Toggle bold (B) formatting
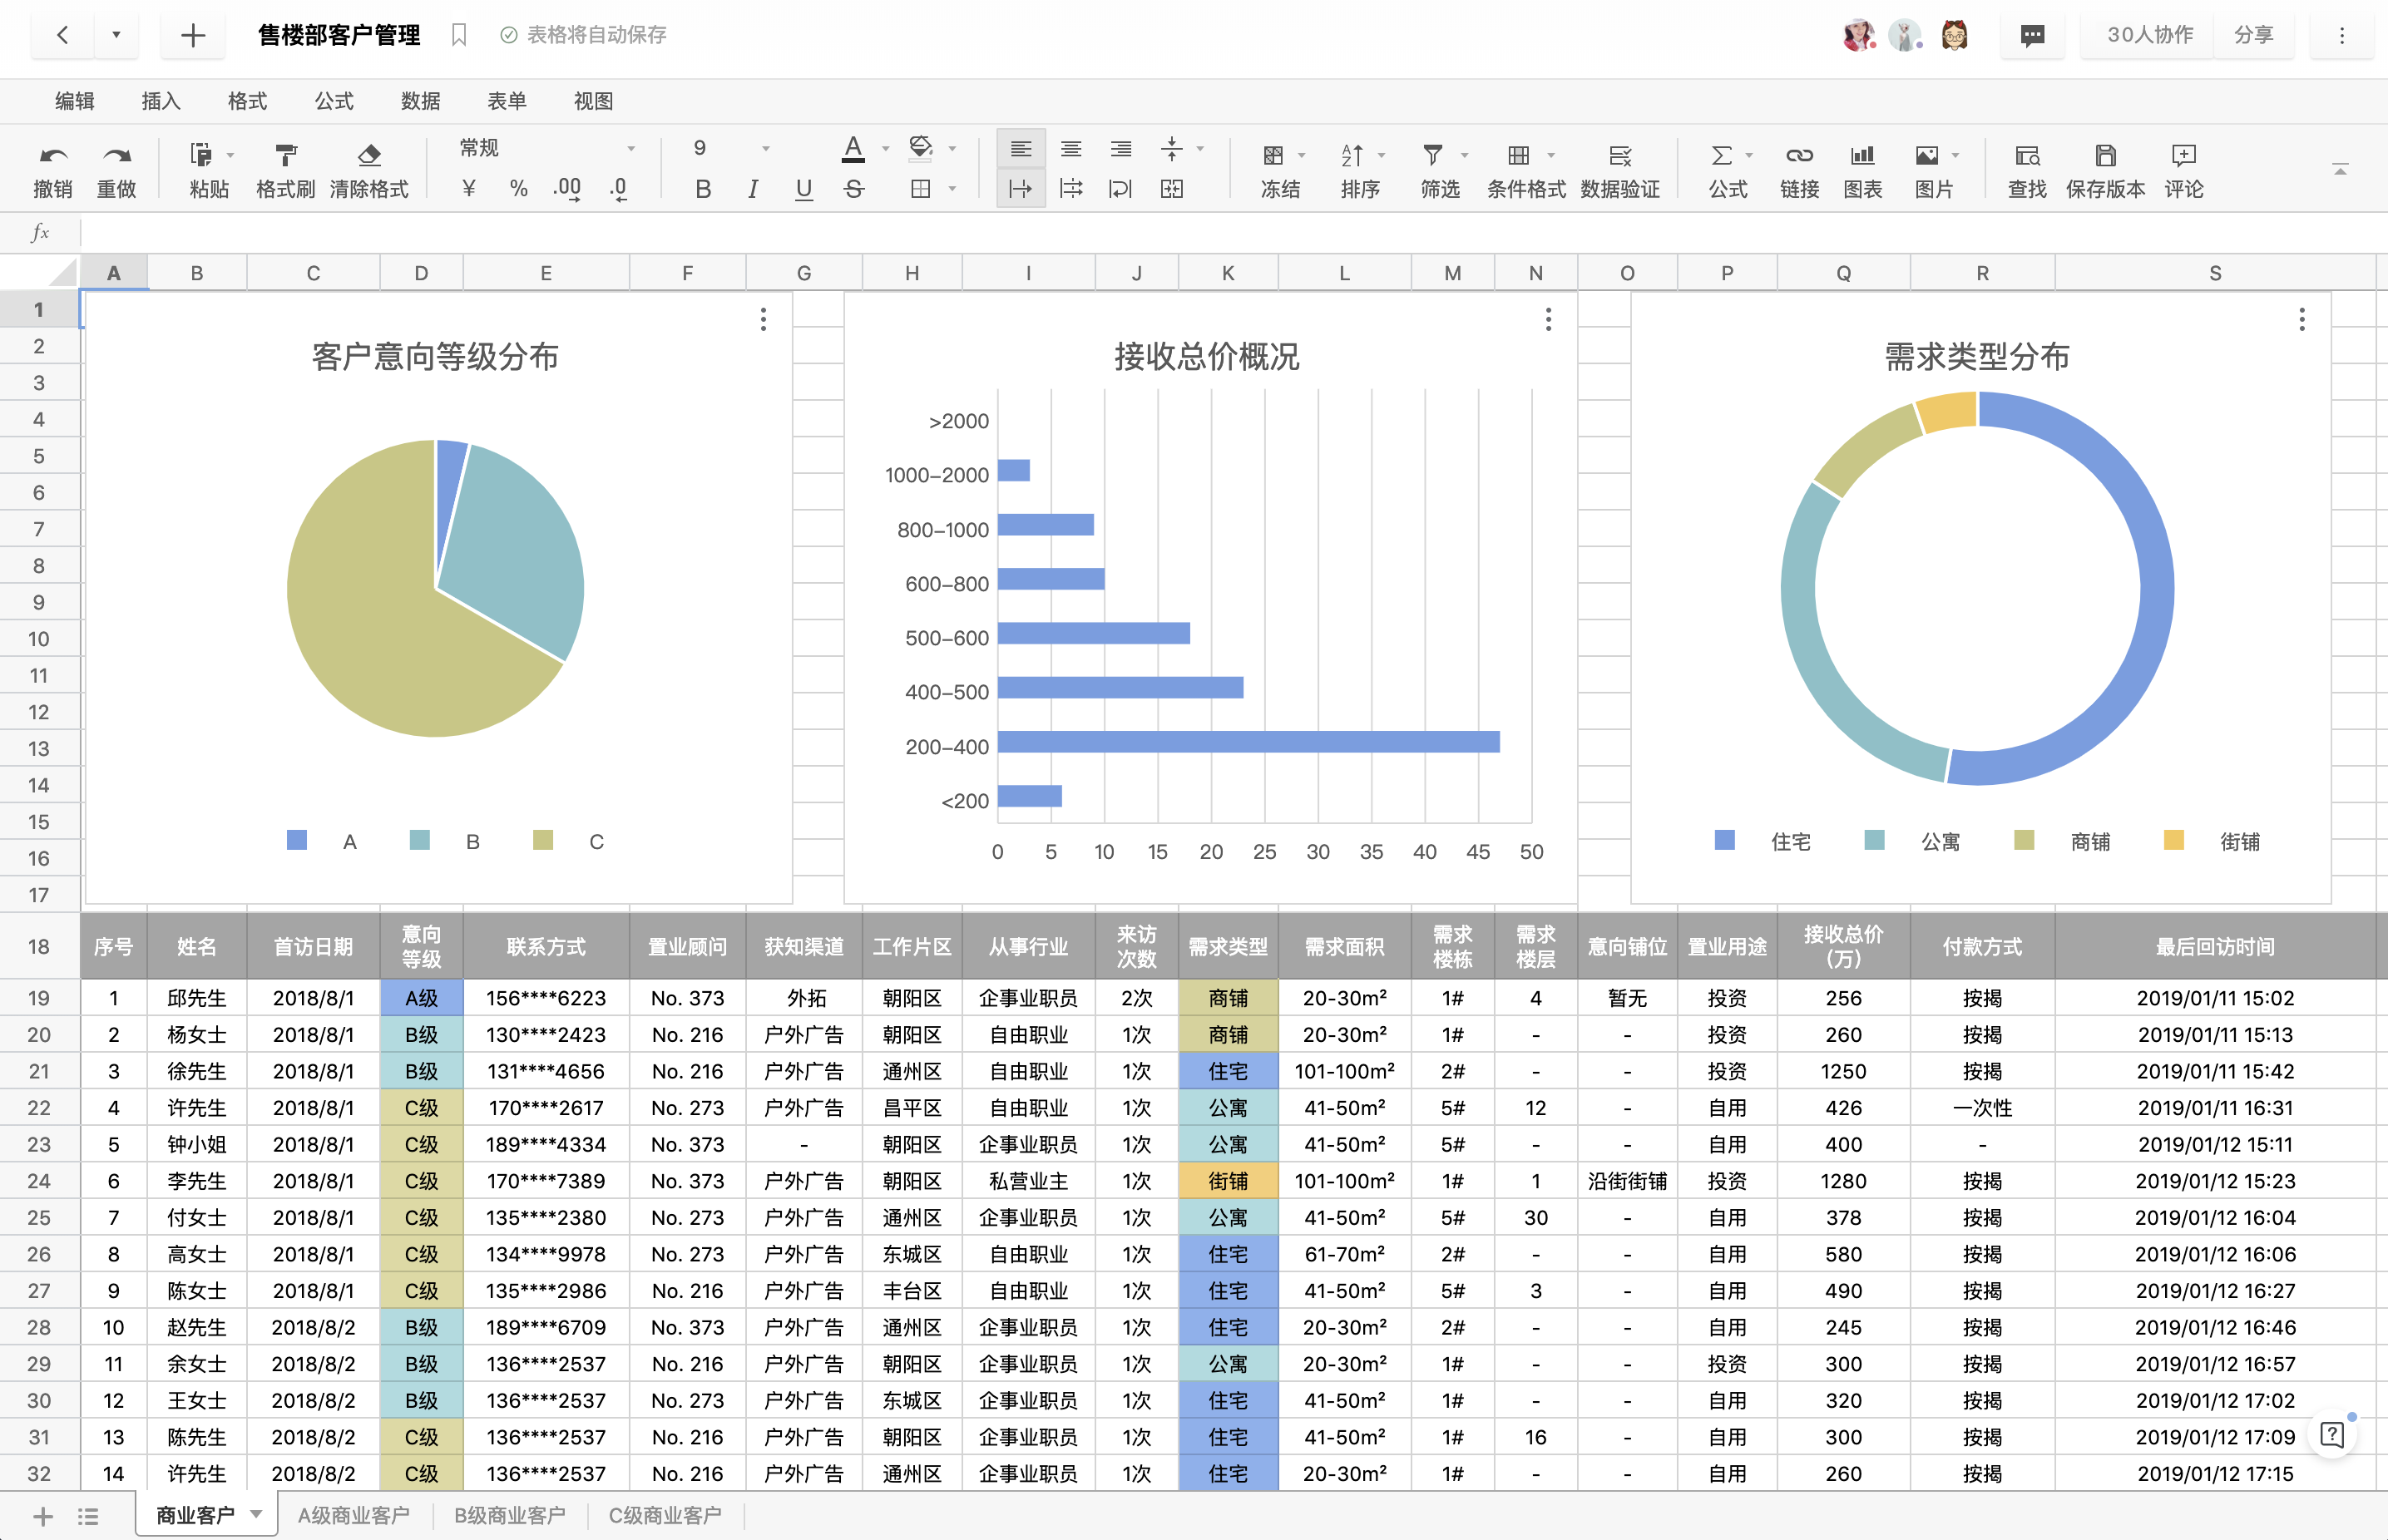The width and height of the screenshot is (2388, 1540). click(703, 188)
